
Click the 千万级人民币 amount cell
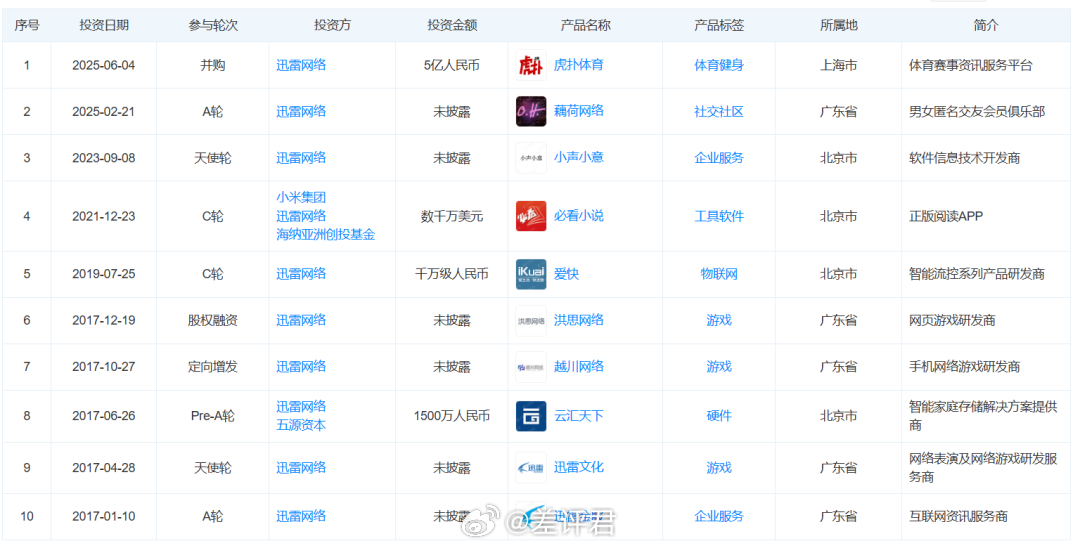452,274
